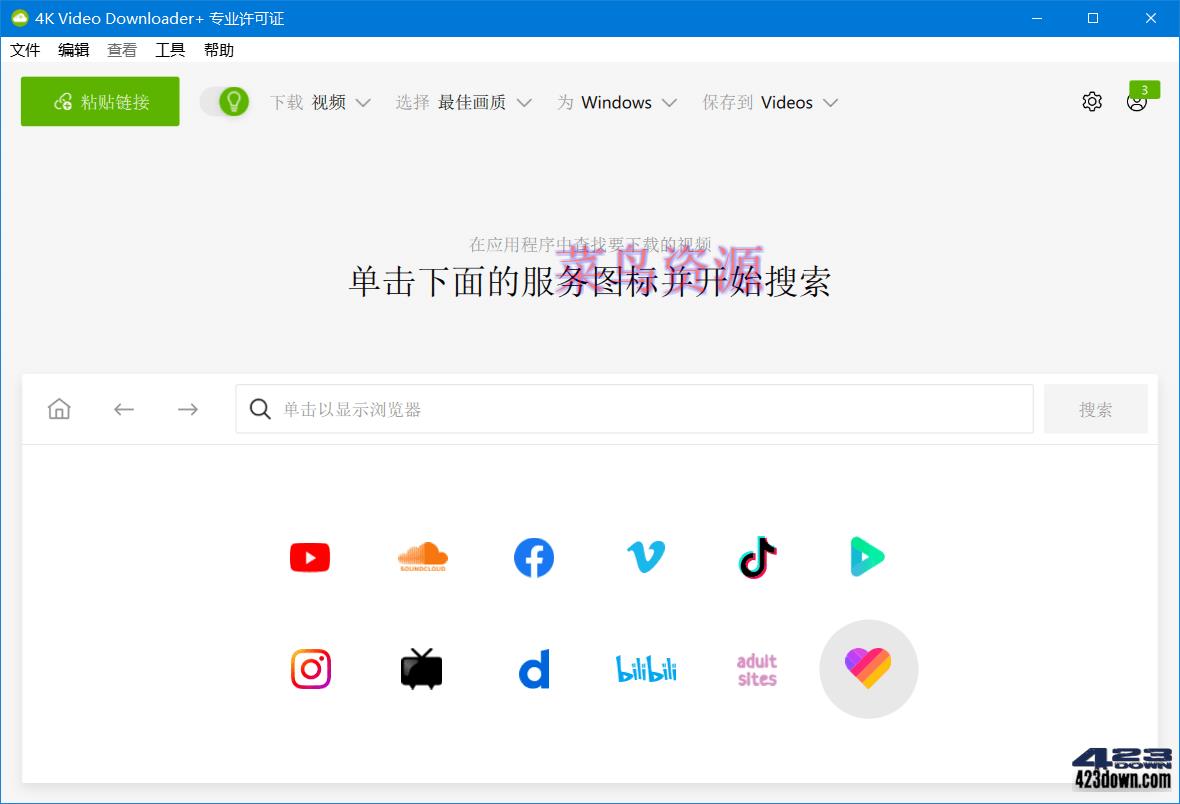Open the 工具 menu
Image resolution: width=1180 pixels, height=804 pixels.
tap(170, 49)
